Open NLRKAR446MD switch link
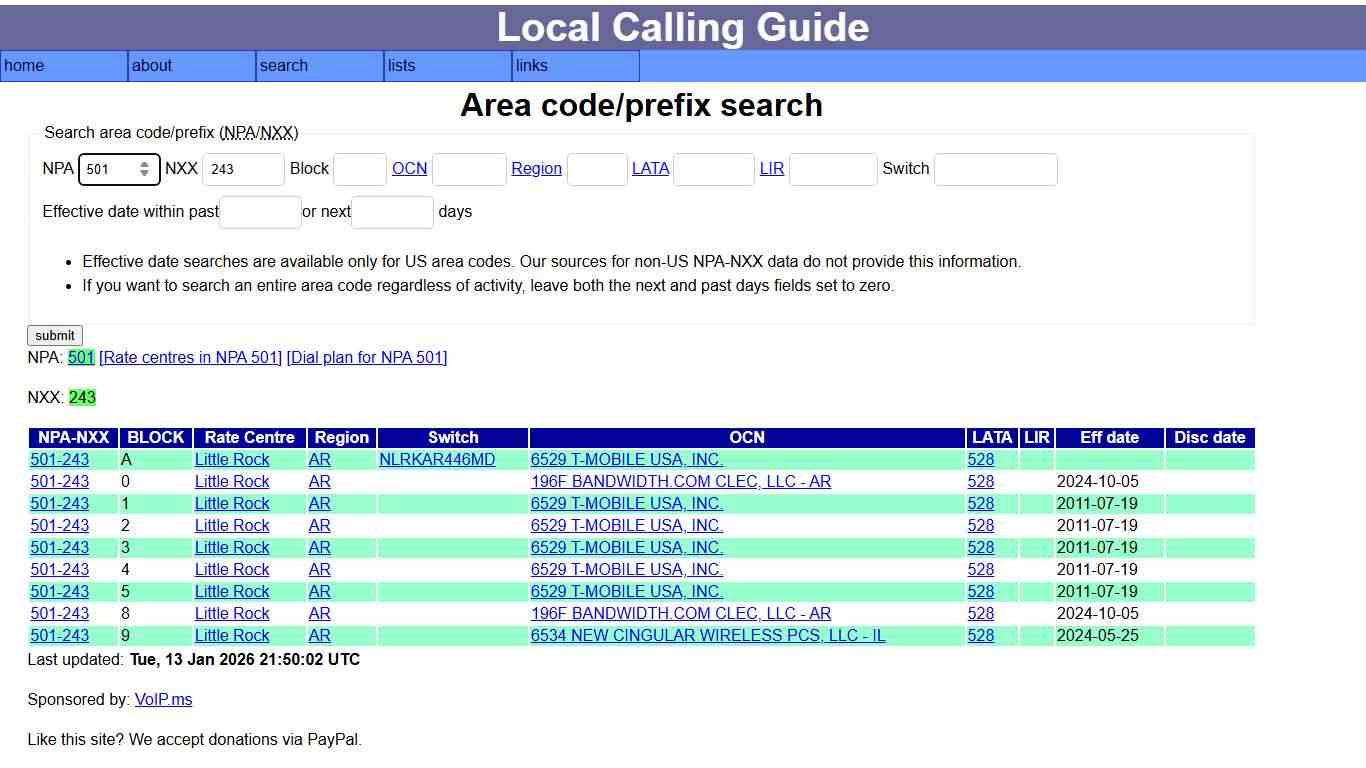This screenshot has width=1366, height=768. click(x=436, y=459)
